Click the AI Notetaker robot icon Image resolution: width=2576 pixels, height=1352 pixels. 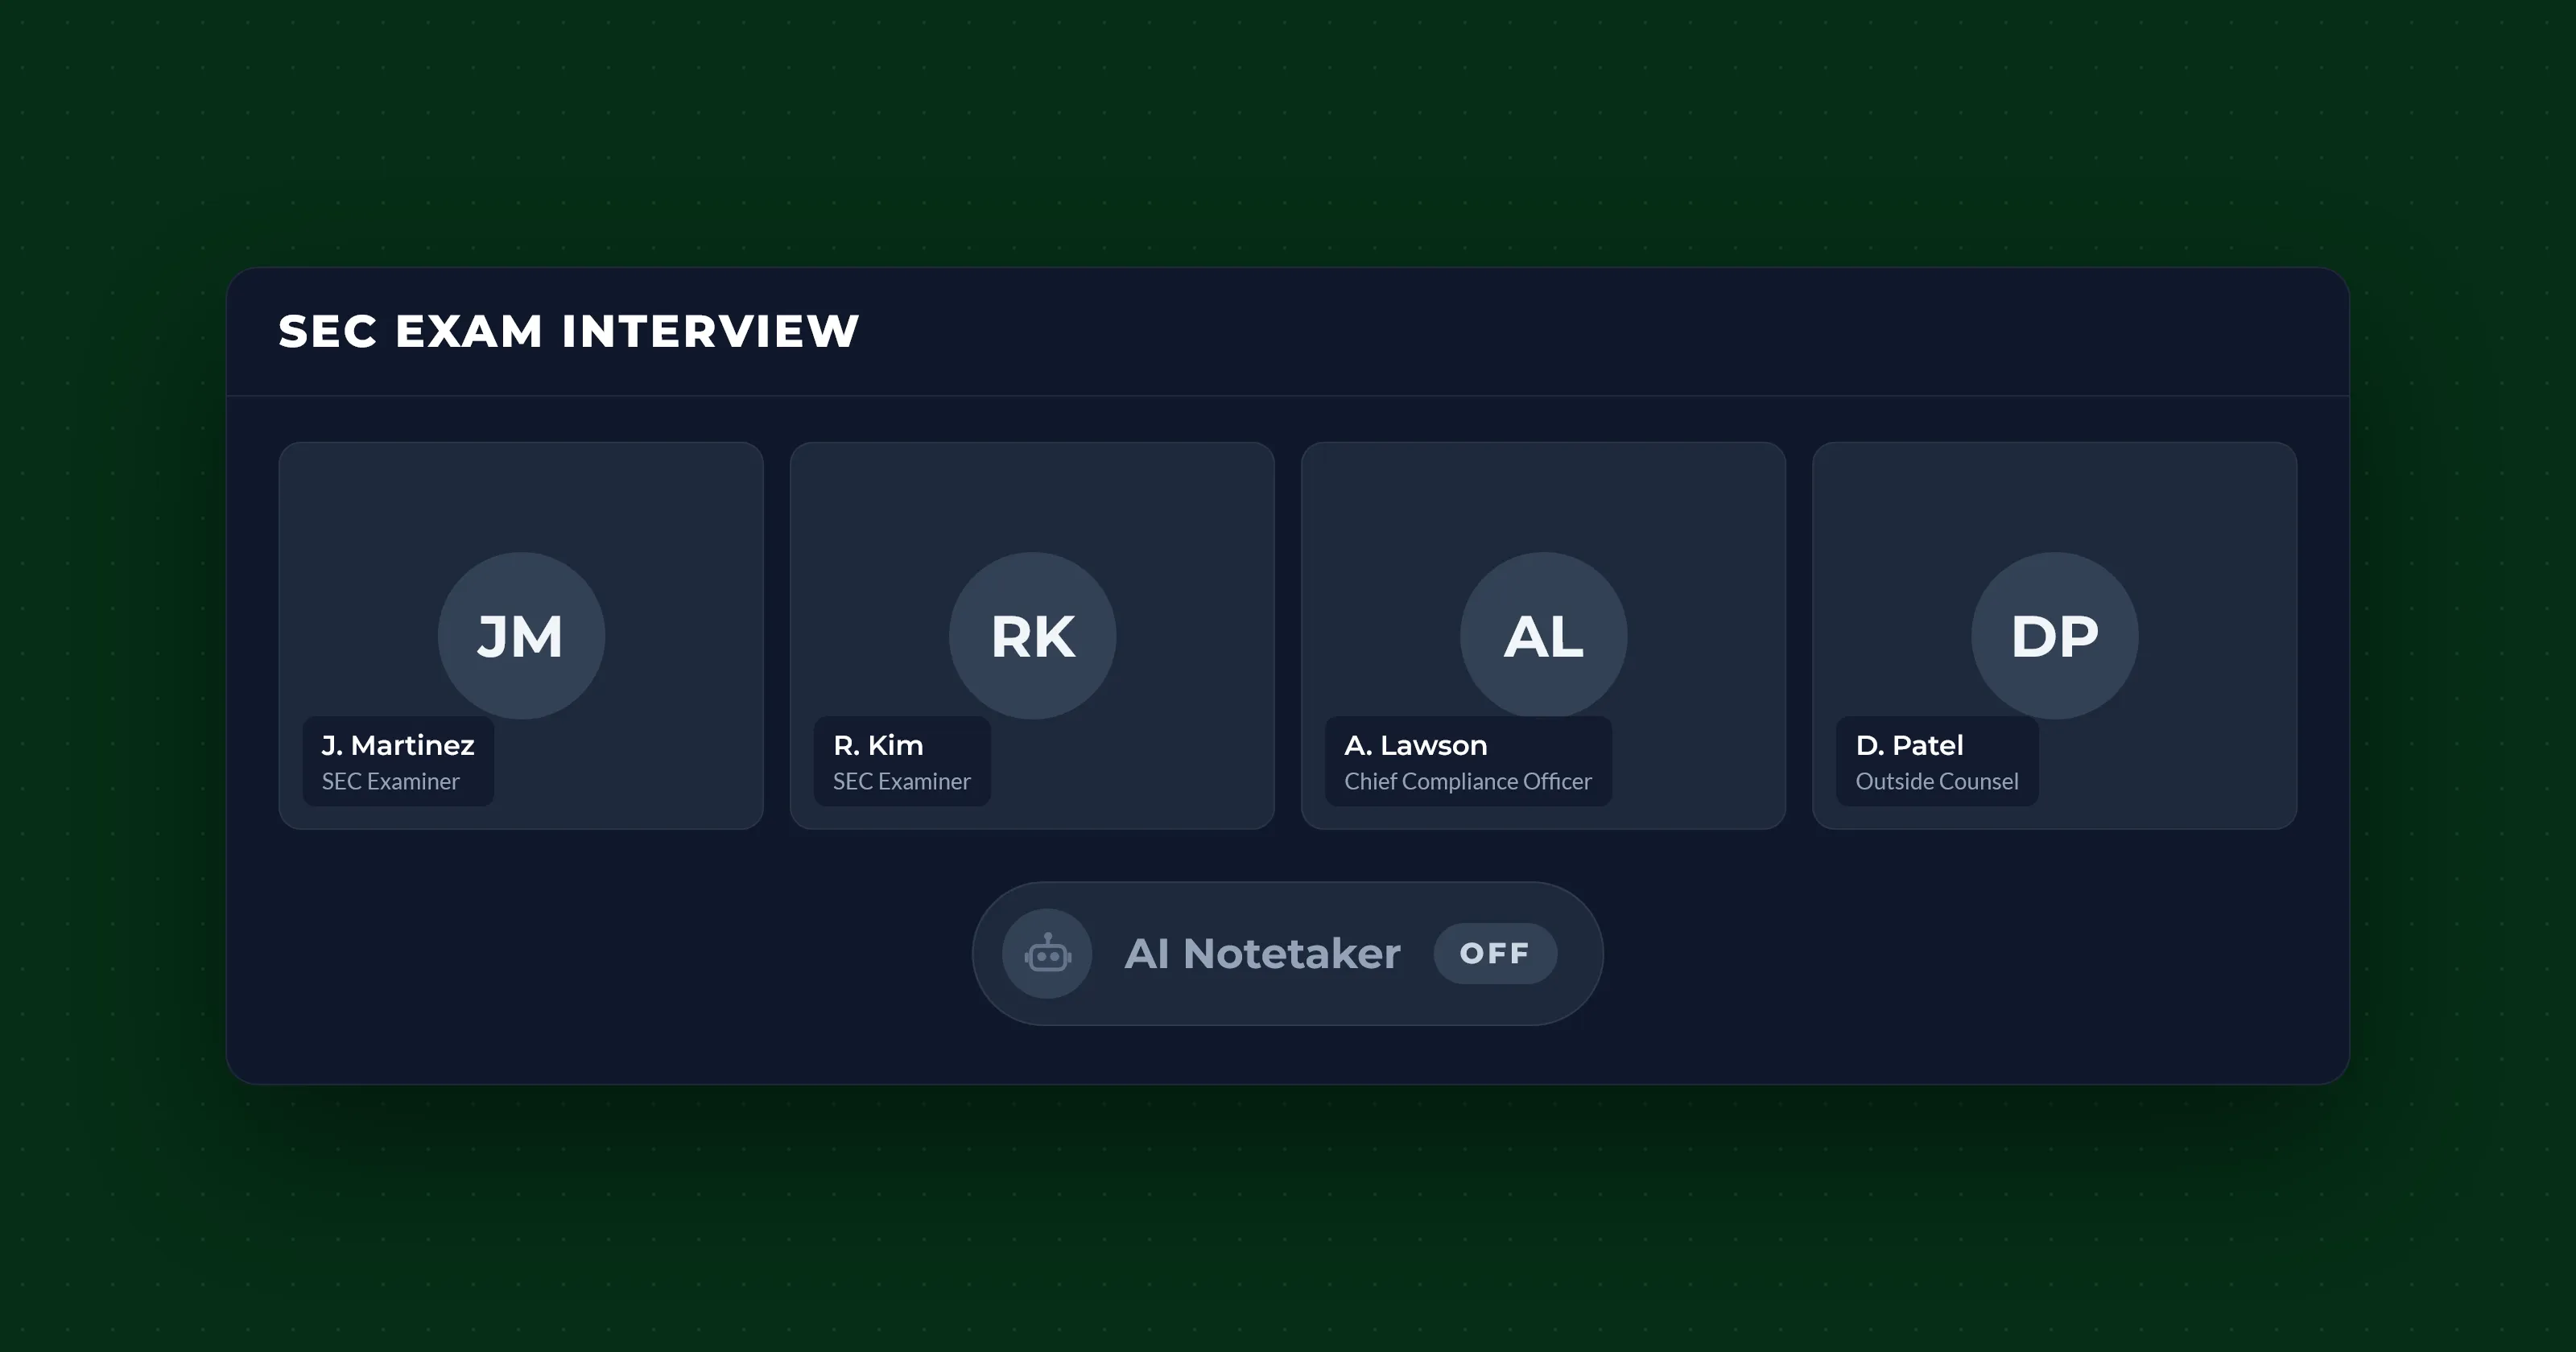click(1047, 954)
